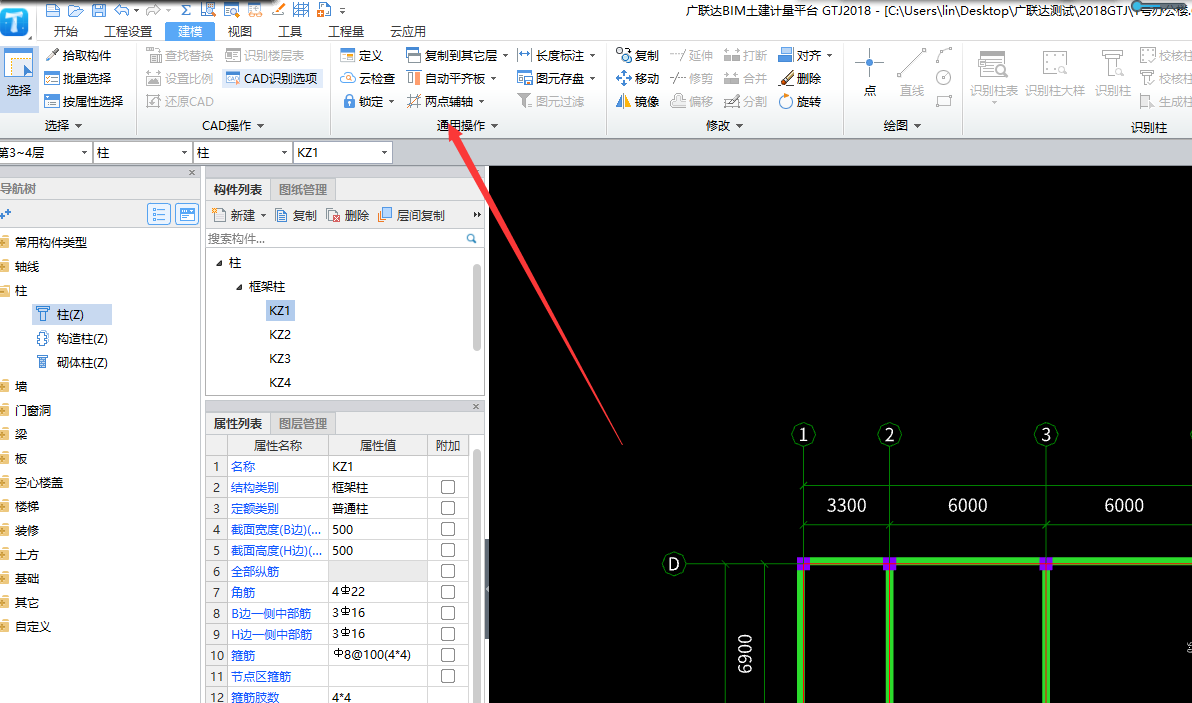Open the 开始 ribbon tab
The height and width of the screenshot is (703, 1192).
click(x=66, y=31)
